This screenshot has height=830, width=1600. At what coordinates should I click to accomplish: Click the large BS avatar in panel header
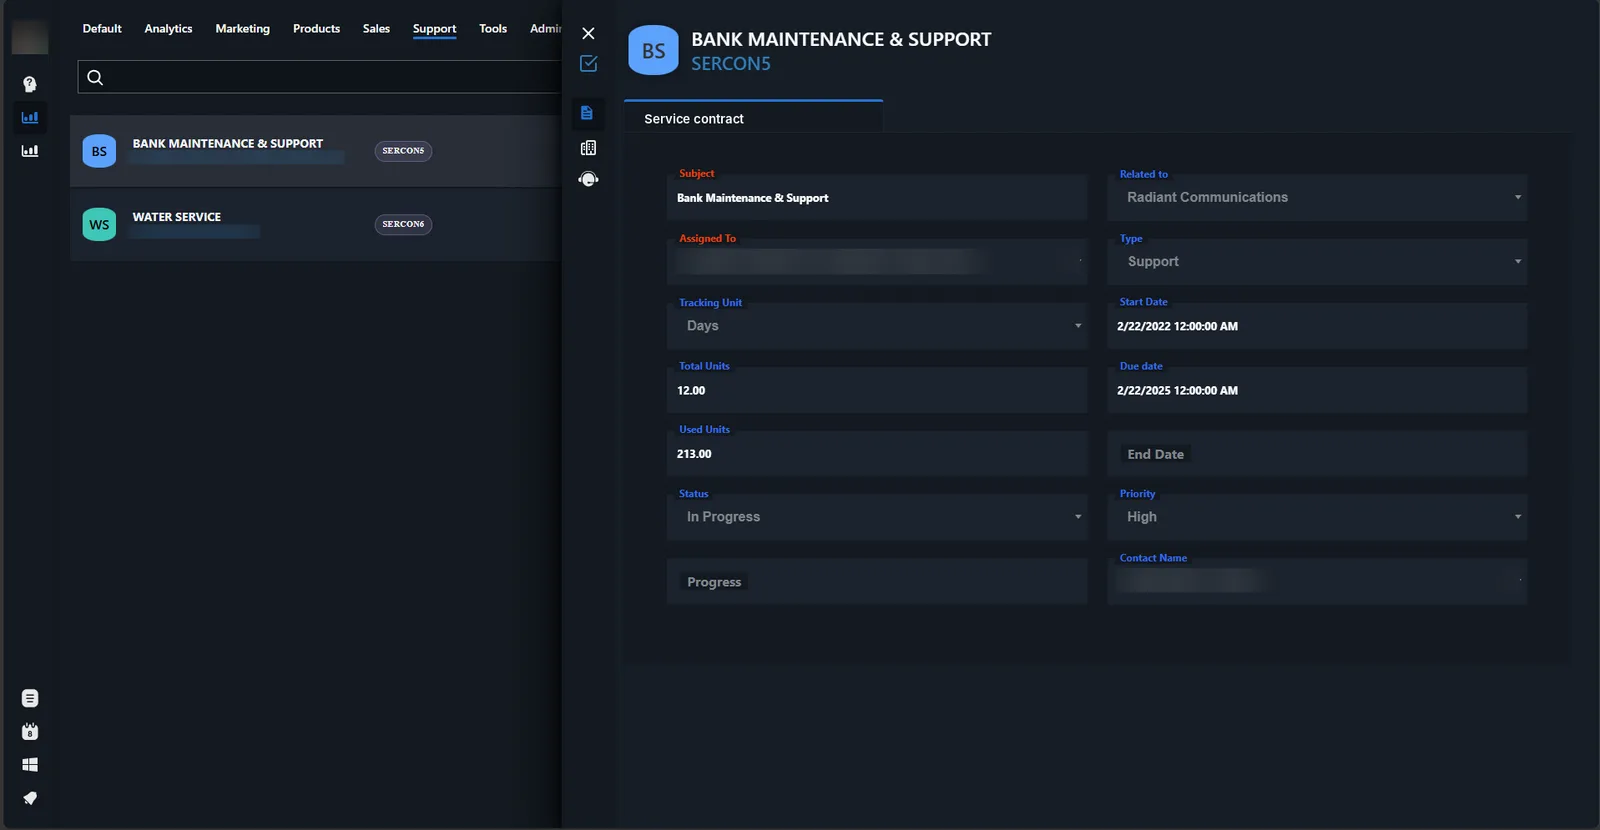coord(653,50)
